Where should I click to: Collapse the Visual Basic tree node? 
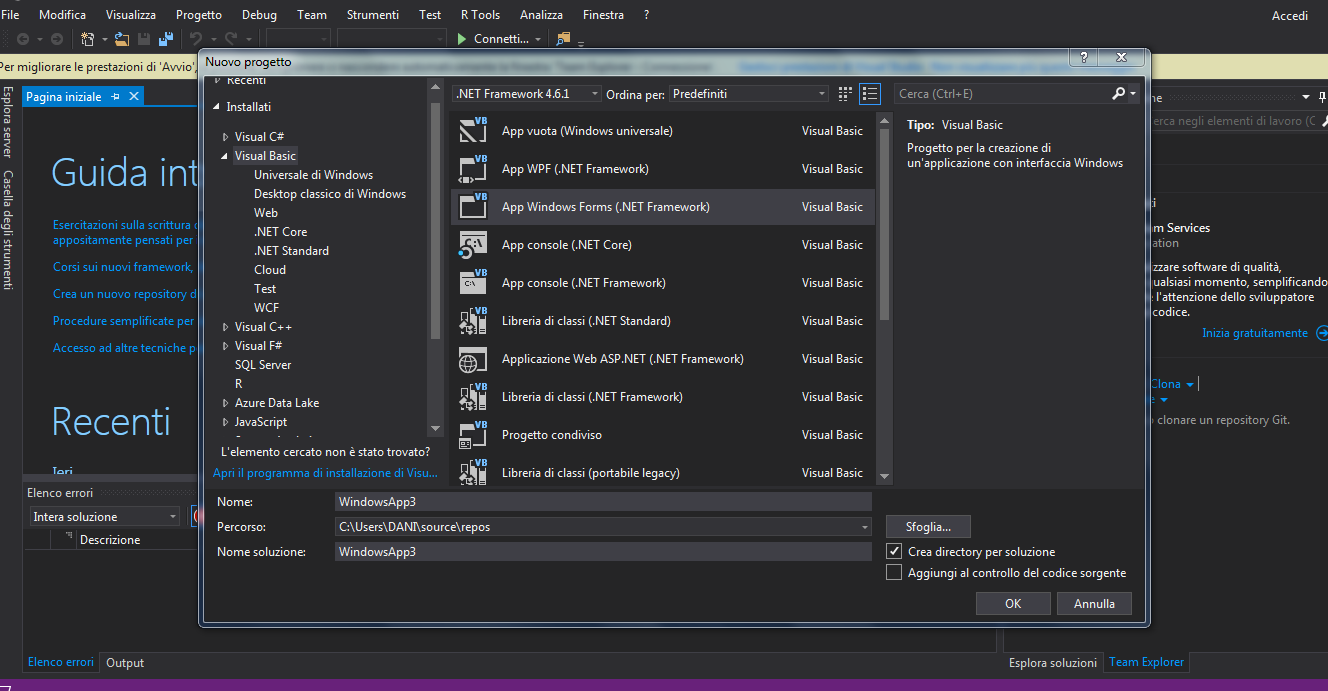[225, 156]
